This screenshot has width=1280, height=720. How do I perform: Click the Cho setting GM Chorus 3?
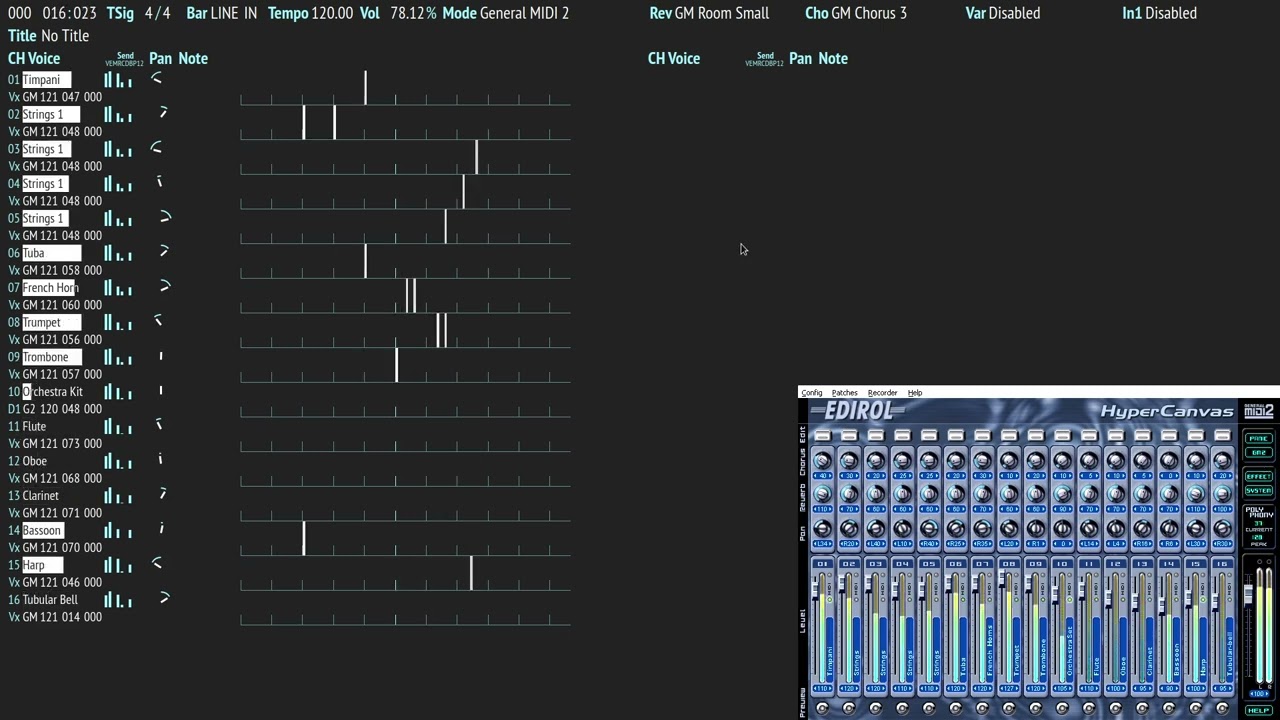pos(869,13)
